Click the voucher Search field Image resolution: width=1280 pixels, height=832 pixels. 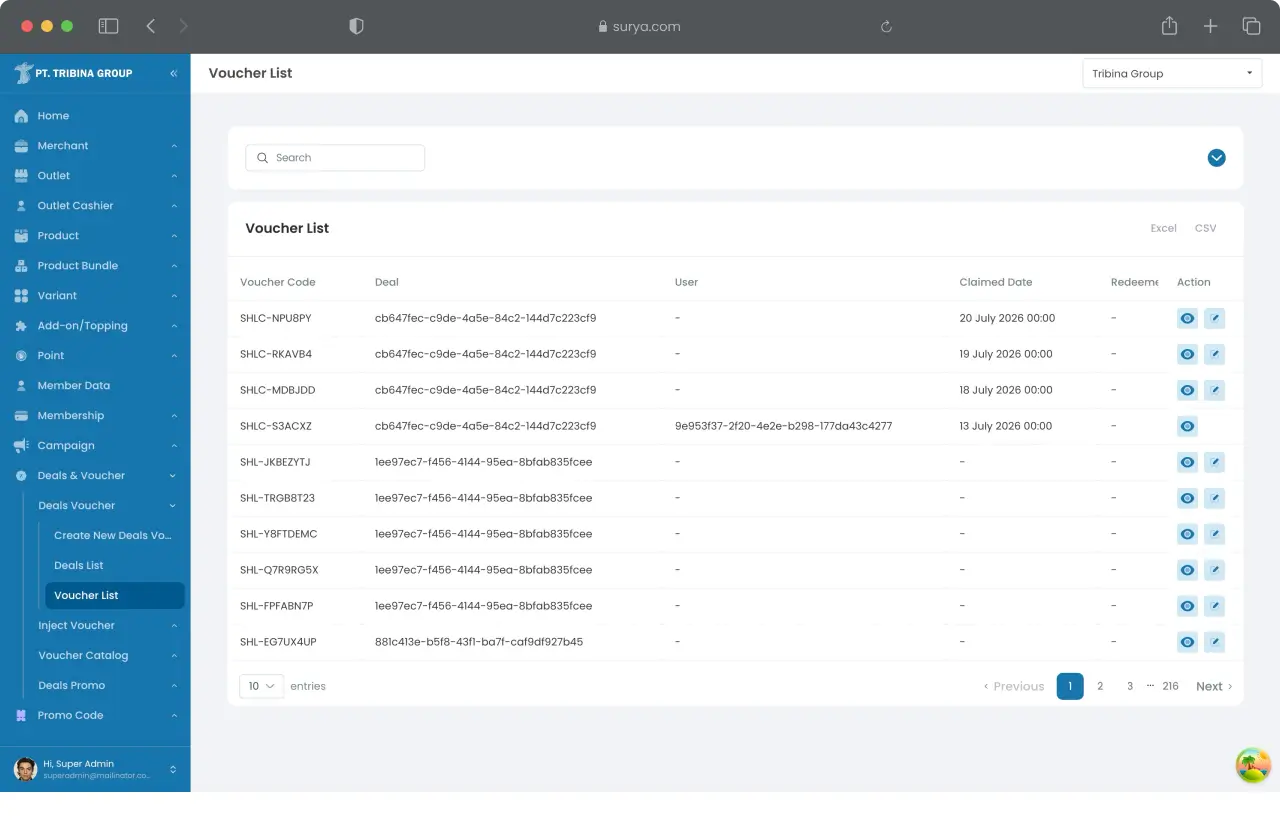[335, 158]
